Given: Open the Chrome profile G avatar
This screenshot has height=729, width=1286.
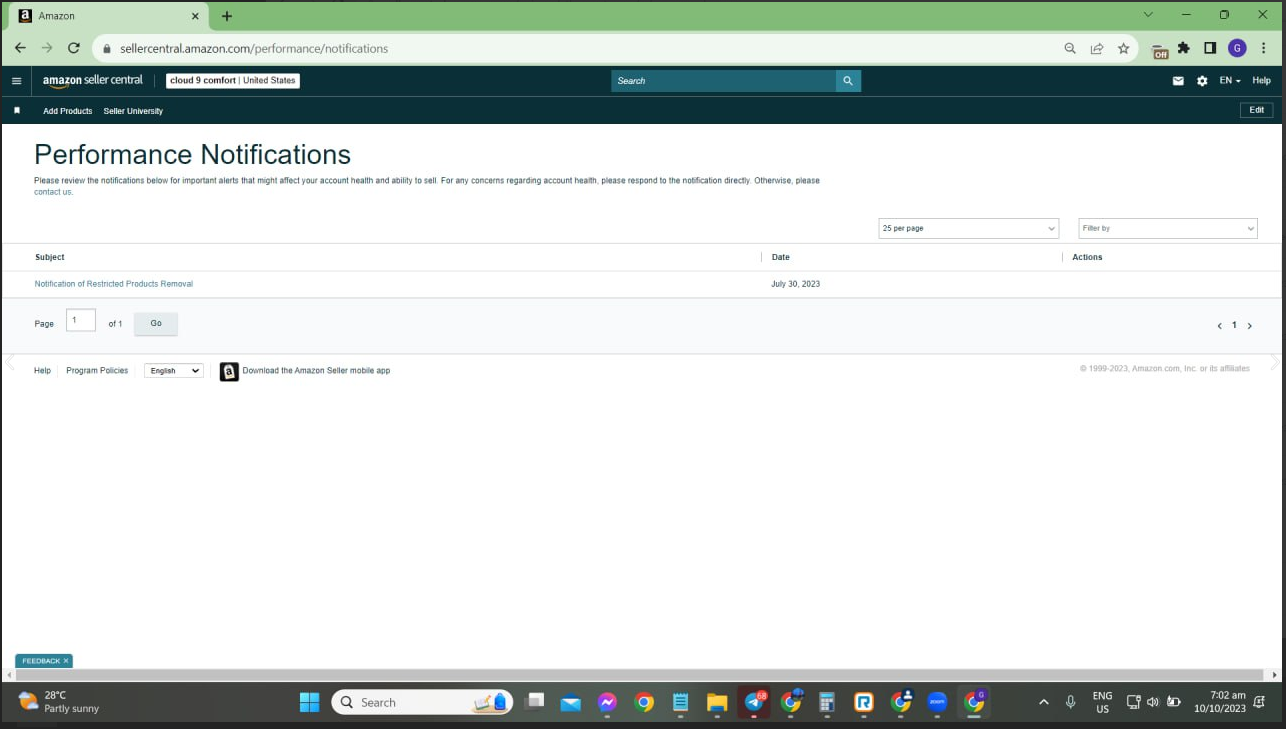Looking at the screenshot, I should click(1237, 48).
